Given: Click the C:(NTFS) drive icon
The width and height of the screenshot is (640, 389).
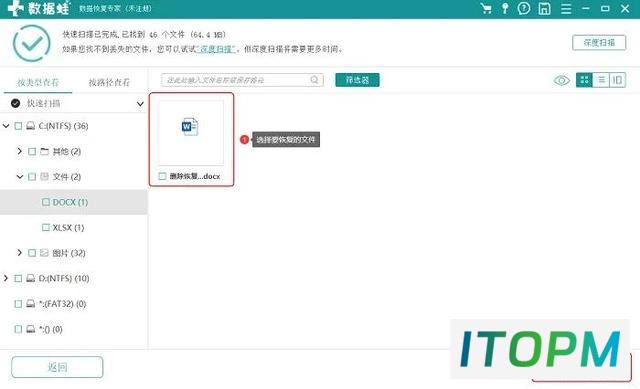Looking at the screenshot, I should (31, 126).
